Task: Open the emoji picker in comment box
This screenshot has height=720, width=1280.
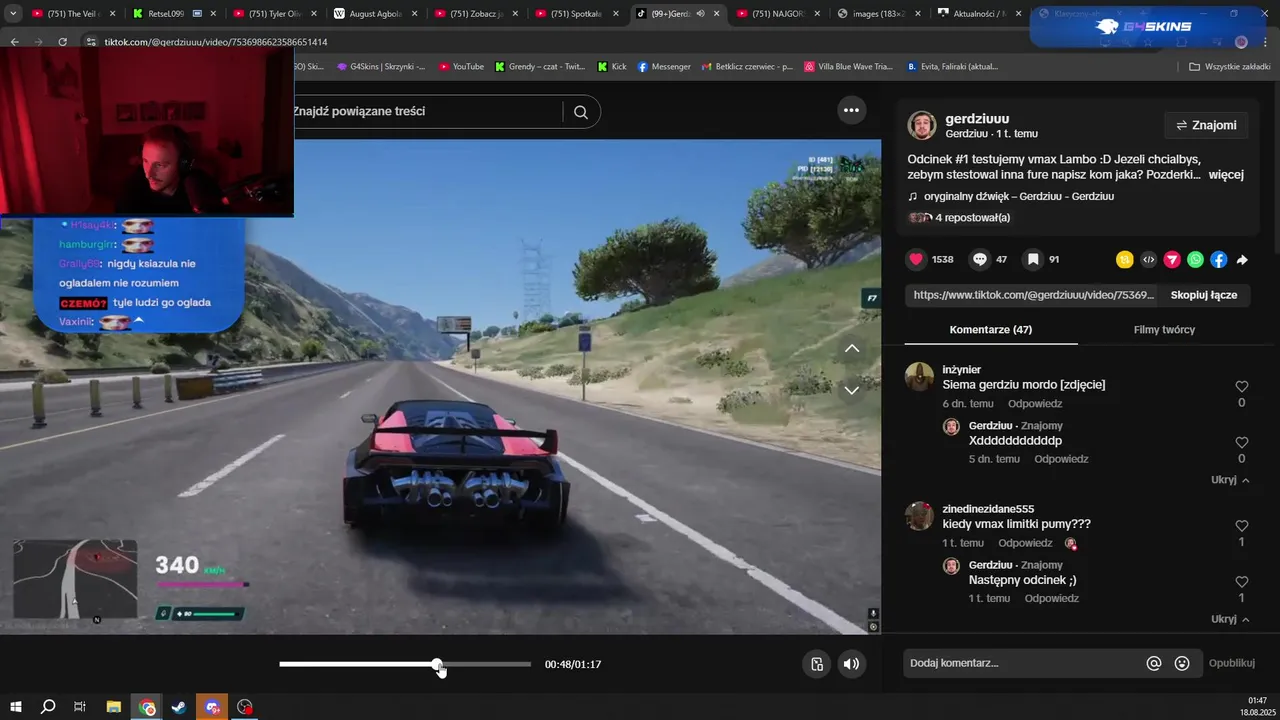Action: 1182,663
